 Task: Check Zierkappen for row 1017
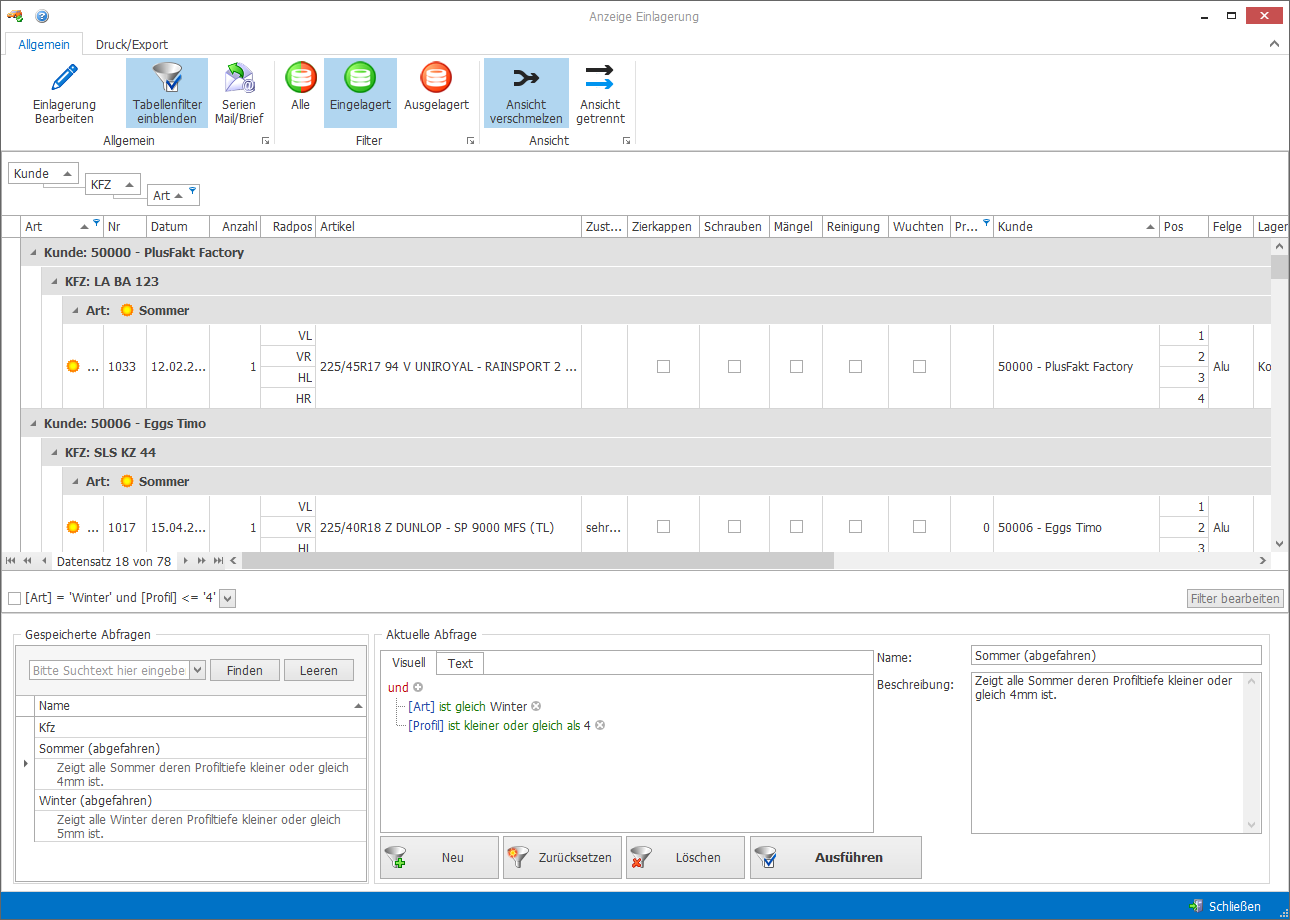click(x=663, y=527)
